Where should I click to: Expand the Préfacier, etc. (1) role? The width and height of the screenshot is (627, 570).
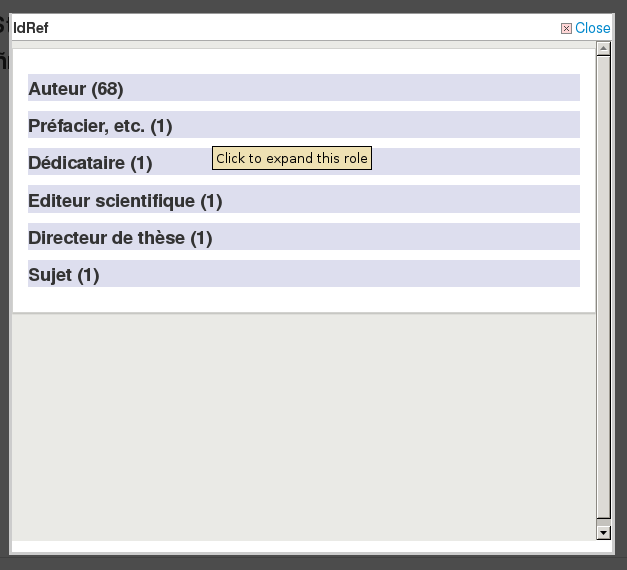click(x=100, y=126)
